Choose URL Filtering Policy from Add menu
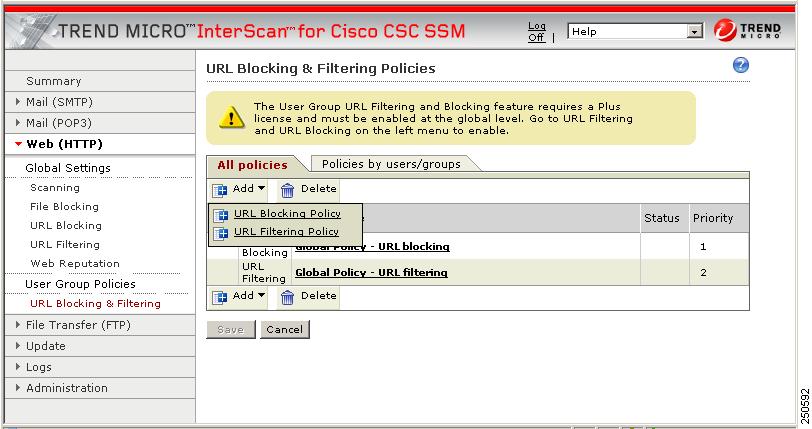The image size is (812, 429). click(286, 232)
